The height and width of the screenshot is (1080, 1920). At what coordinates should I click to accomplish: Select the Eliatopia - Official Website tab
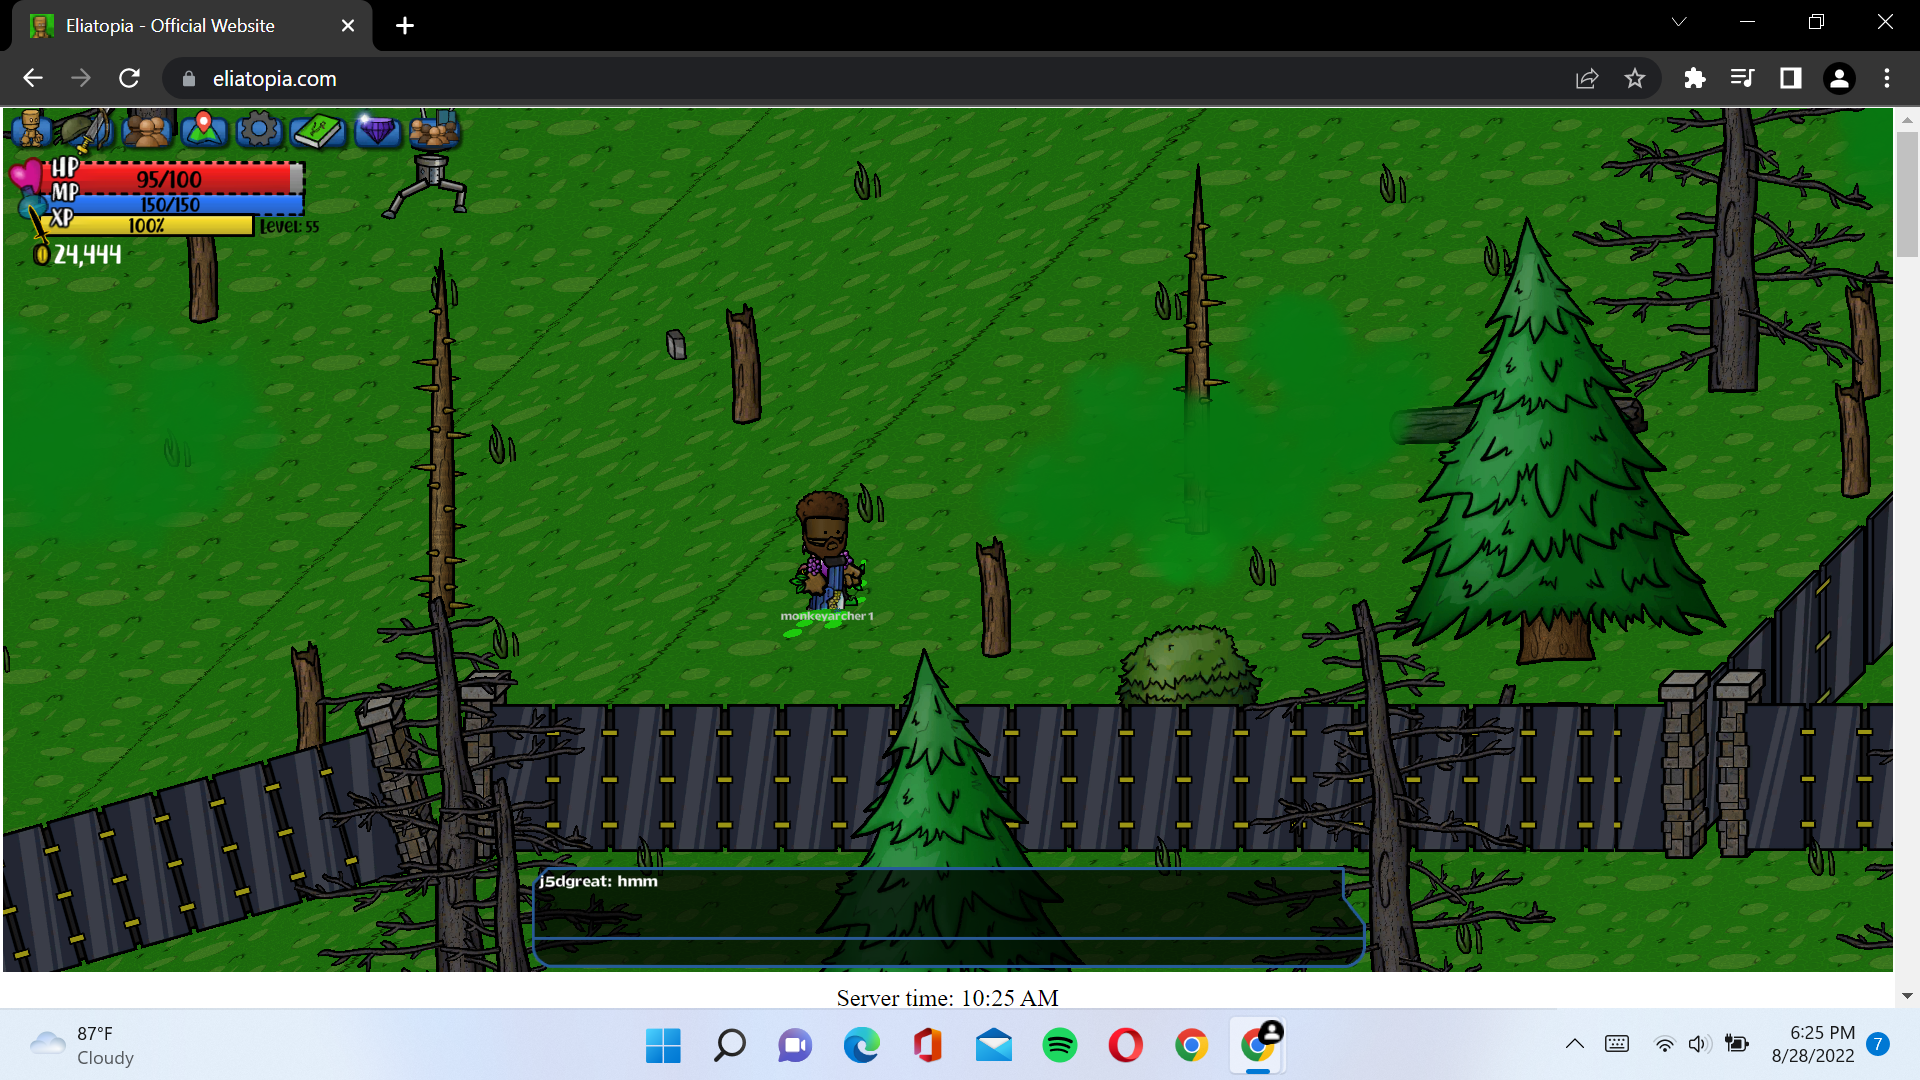(x=192, y=26)
